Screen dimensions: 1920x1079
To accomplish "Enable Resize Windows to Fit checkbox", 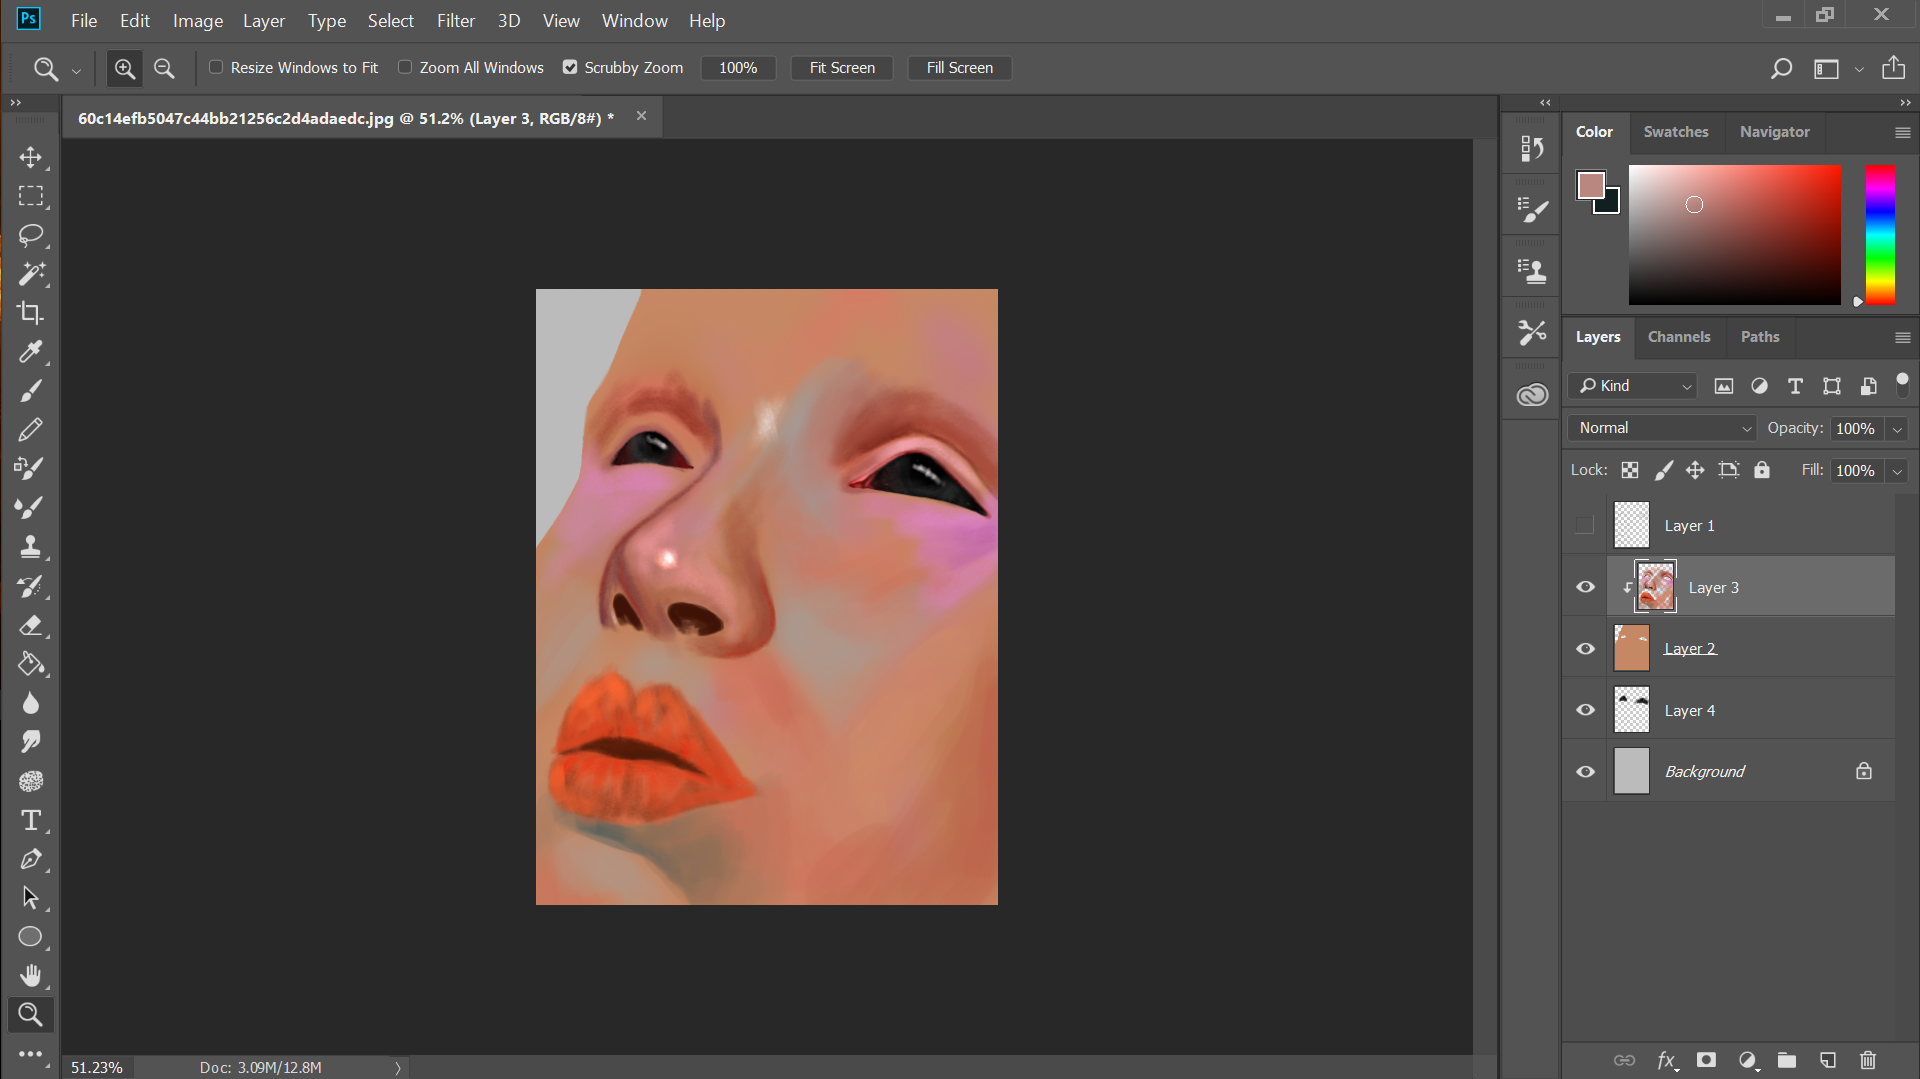I will [x=215, y=67].
